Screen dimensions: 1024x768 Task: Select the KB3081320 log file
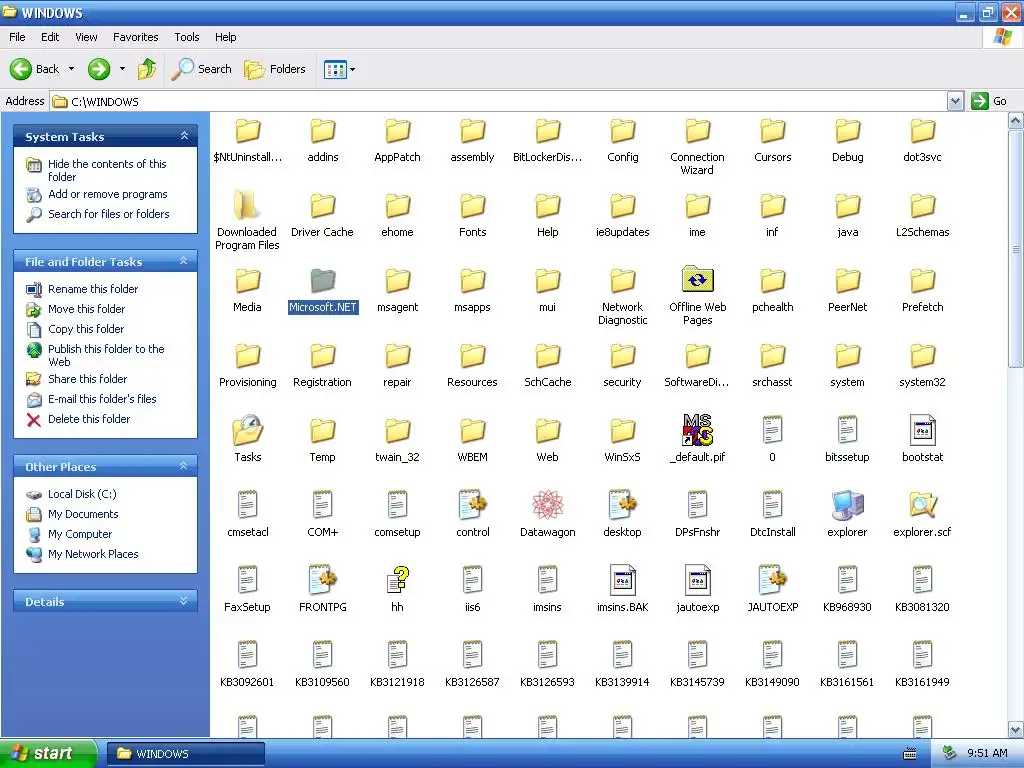(x=922, y=590)
